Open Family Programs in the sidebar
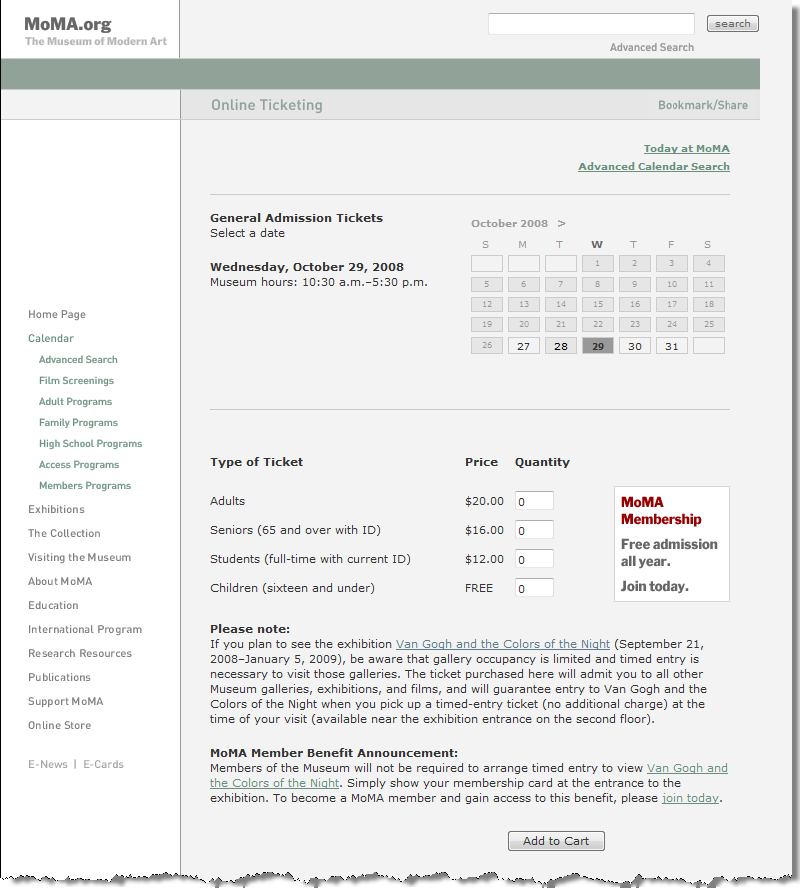The image size is (800, 888). (x=78, y=422)
